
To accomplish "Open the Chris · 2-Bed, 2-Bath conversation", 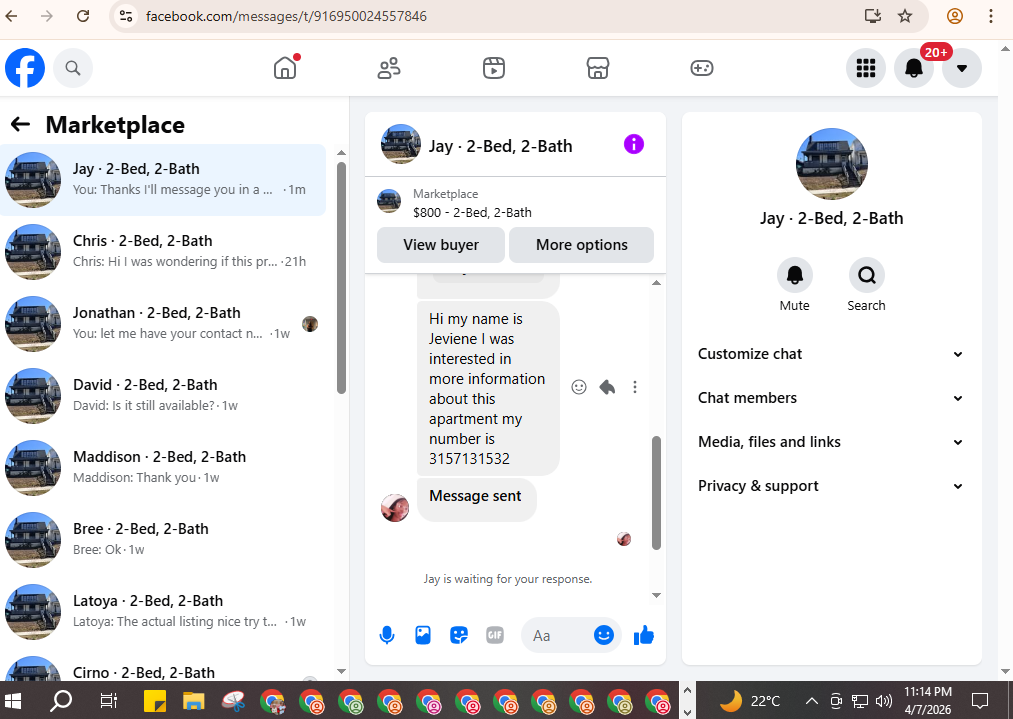I will point(163,251).
